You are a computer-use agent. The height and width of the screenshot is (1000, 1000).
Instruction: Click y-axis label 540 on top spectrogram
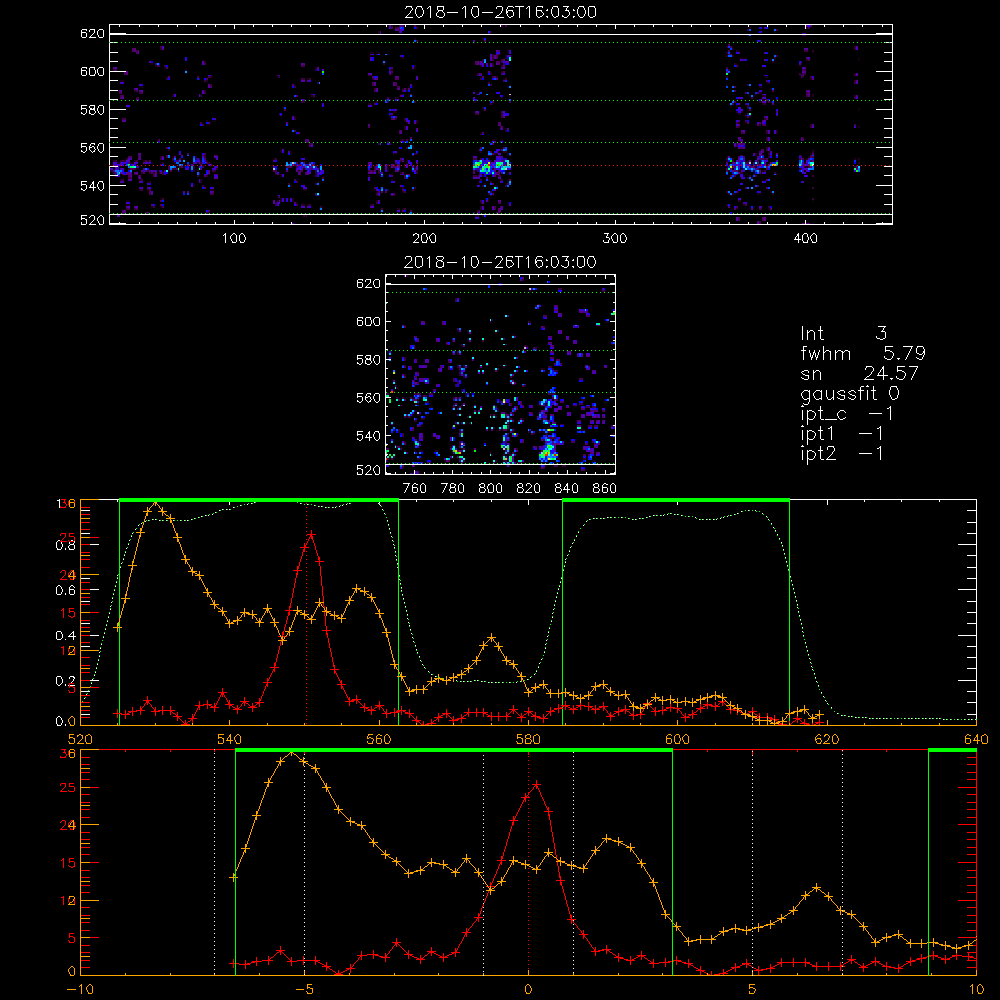pos(92,186)
